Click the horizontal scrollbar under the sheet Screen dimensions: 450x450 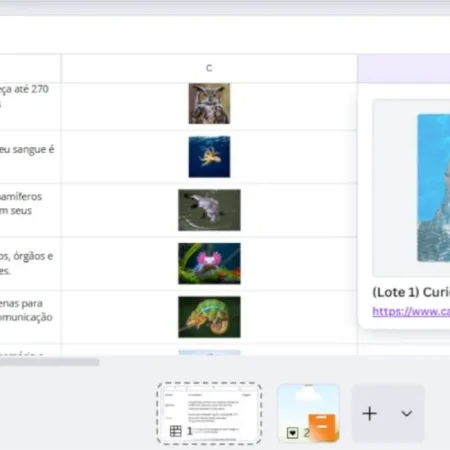pyautogui.click(x=49, y=362)
